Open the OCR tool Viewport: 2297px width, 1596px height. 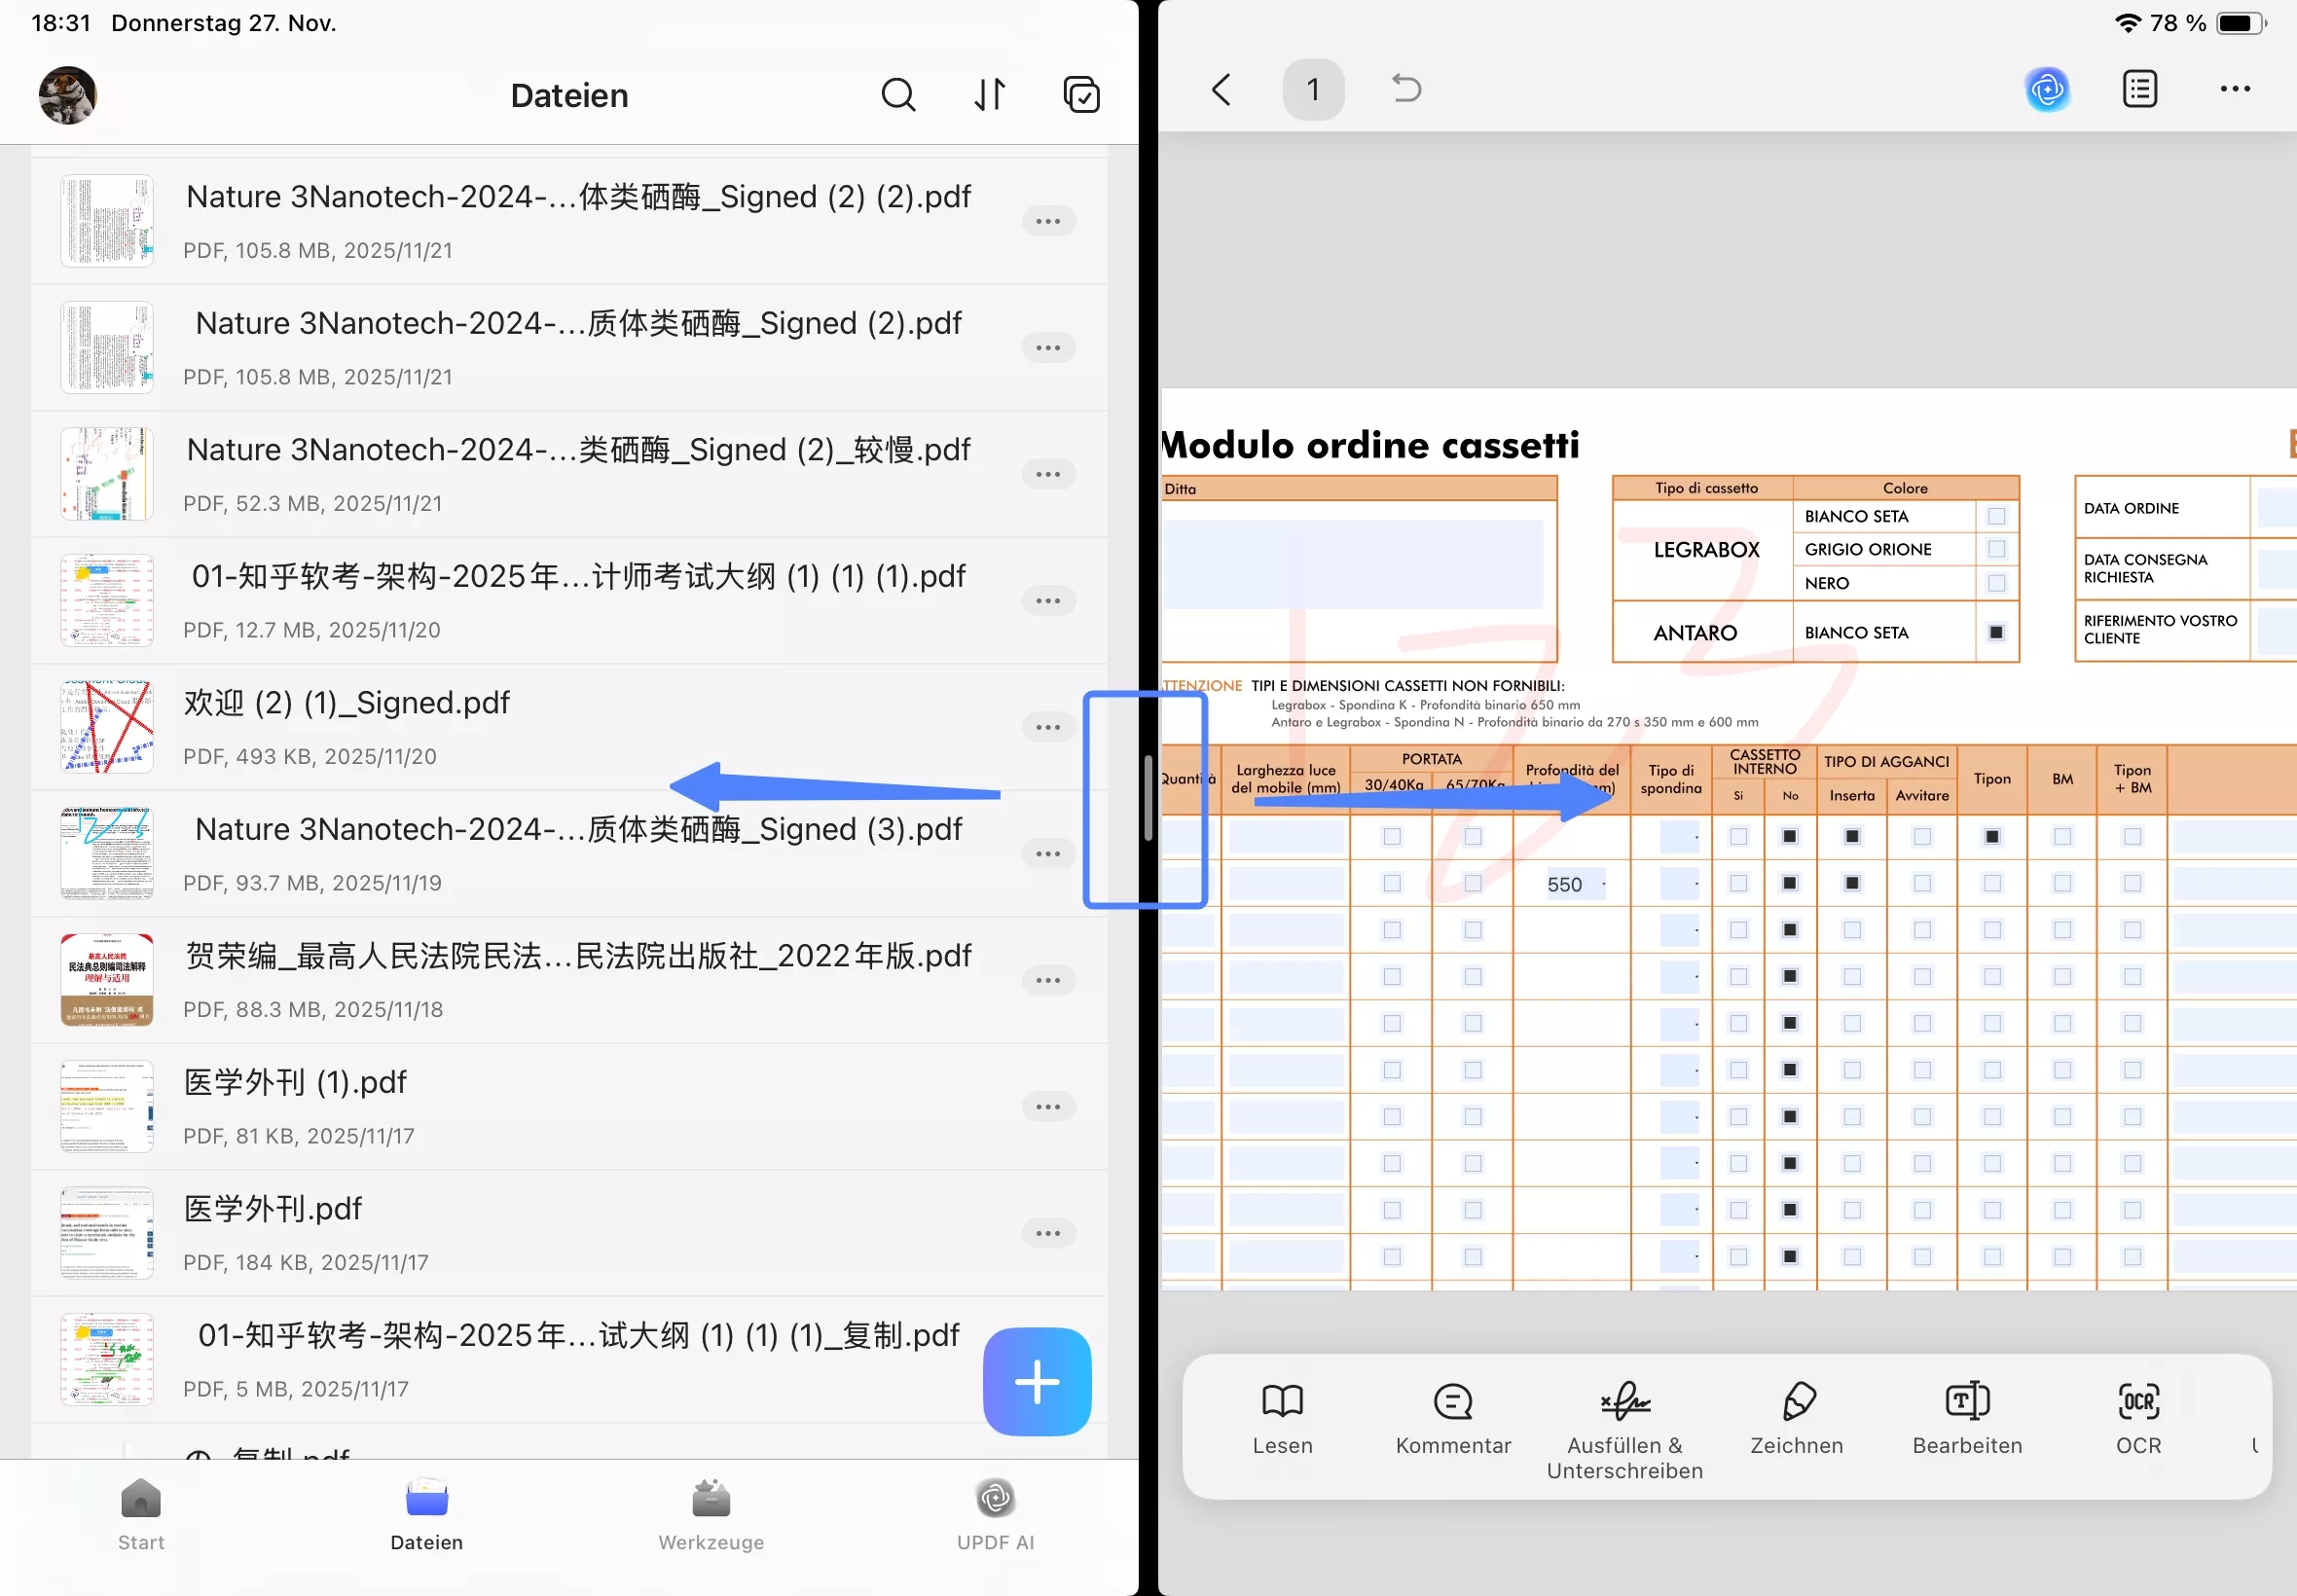[2138, 1420]
